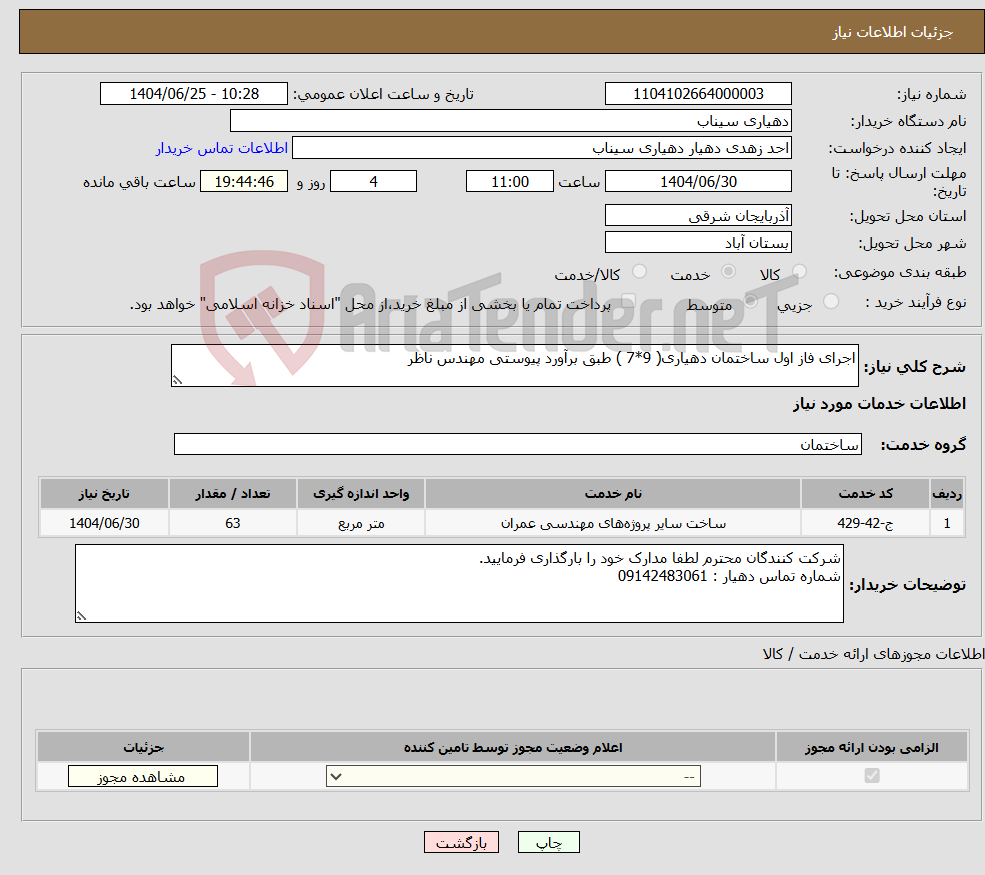Image resolution: width=985 pixels, height=875 pixels.
Task: Click the نام خدمت column header
Action: click(x=613, y=494)
